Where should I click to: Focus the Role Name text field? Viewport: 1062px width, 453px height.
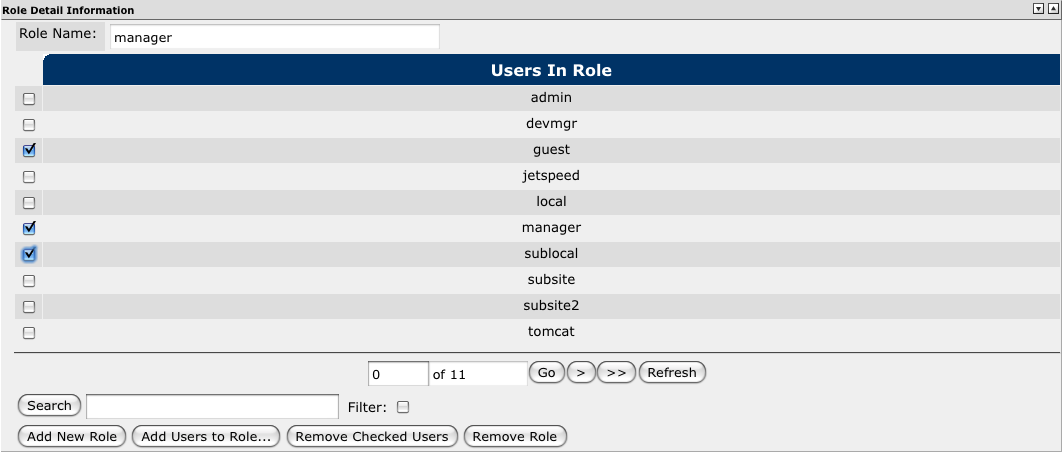pyautogui.click(x=273, y=37)
